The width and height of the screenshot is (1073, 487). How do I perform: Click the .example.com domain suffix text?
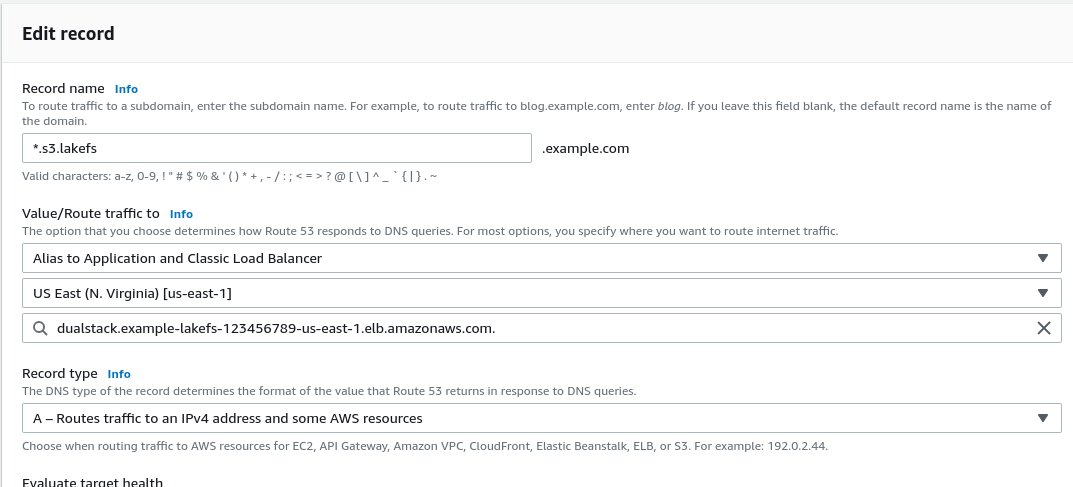click(x=585, y=148)
